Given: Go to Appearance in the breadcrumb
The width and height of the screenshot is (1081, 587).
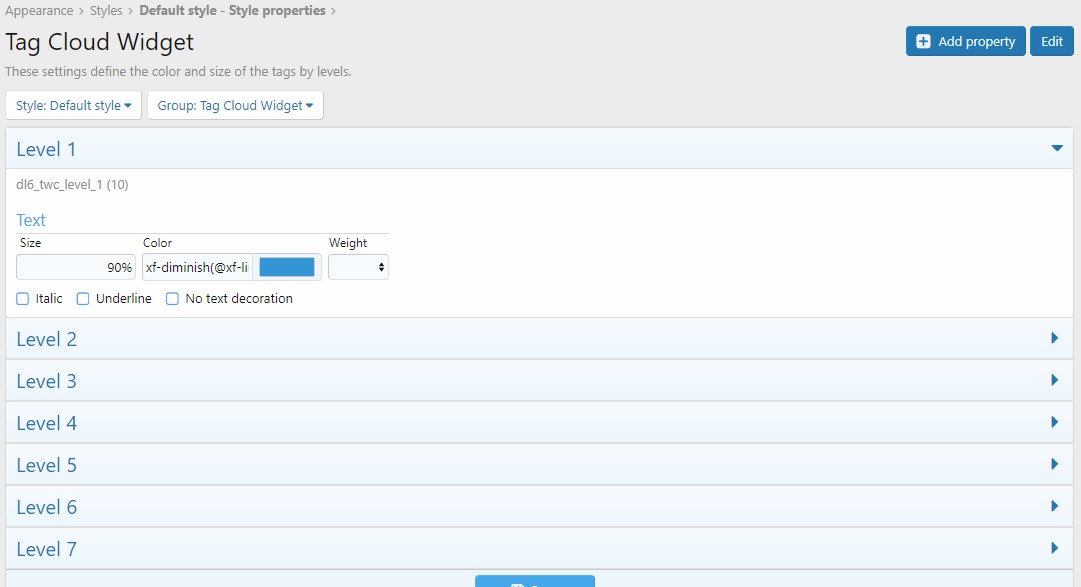Looking at the screenshot, I should coord(39,11).
